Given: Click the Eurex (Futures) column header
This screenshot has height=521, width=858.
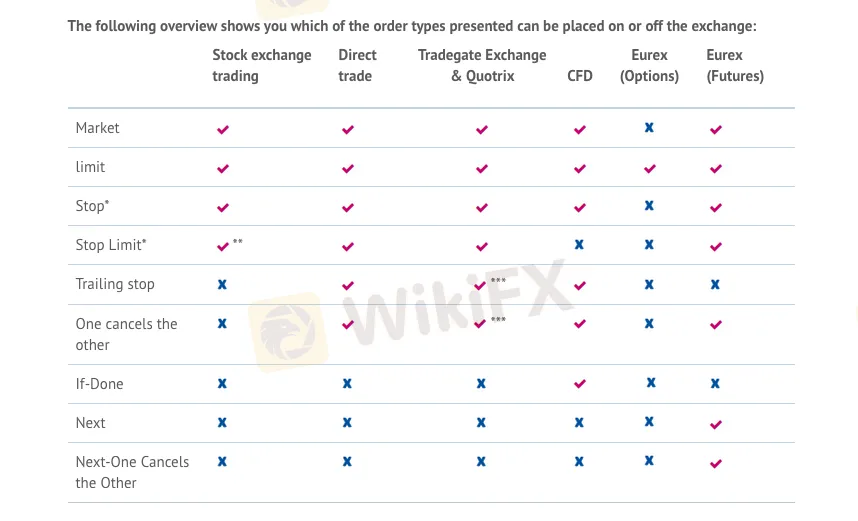Looking at the screenshot, I should 735,65.
